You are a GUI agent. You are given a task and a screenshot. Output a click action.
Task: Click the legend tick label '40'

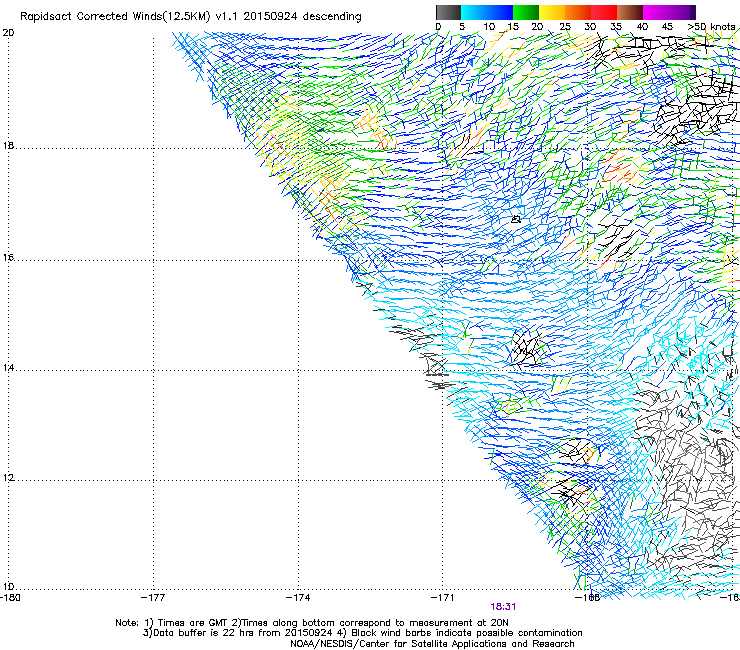[642, 27]
